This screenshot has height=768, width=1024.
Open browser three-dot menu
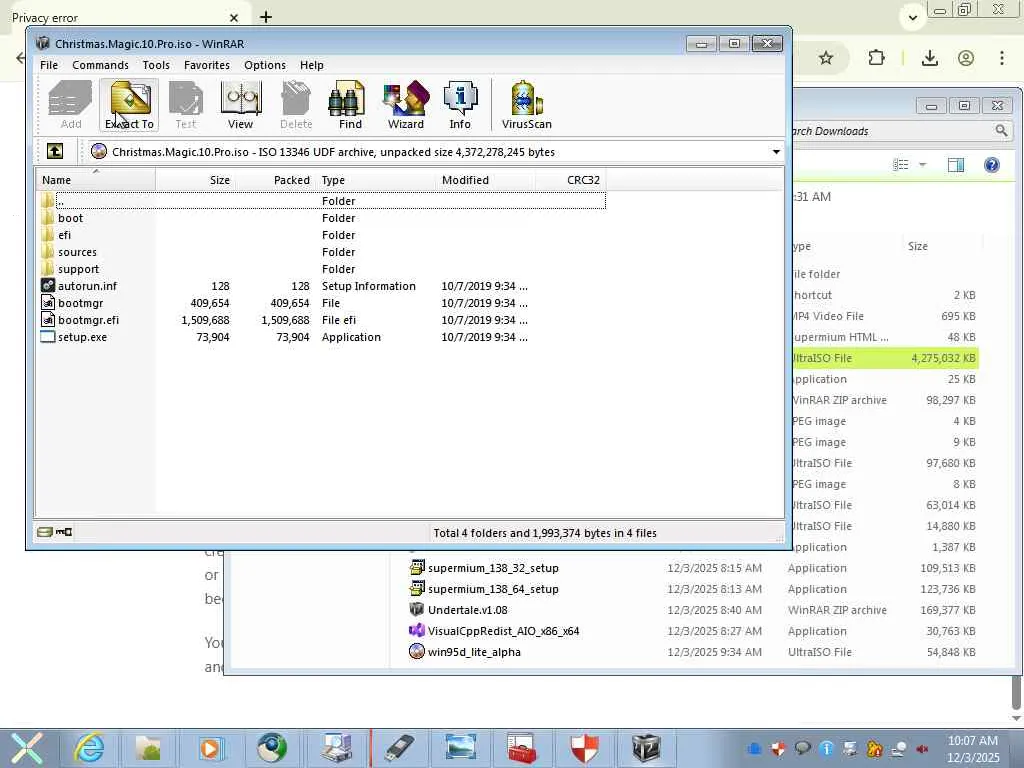(1002, 58)
